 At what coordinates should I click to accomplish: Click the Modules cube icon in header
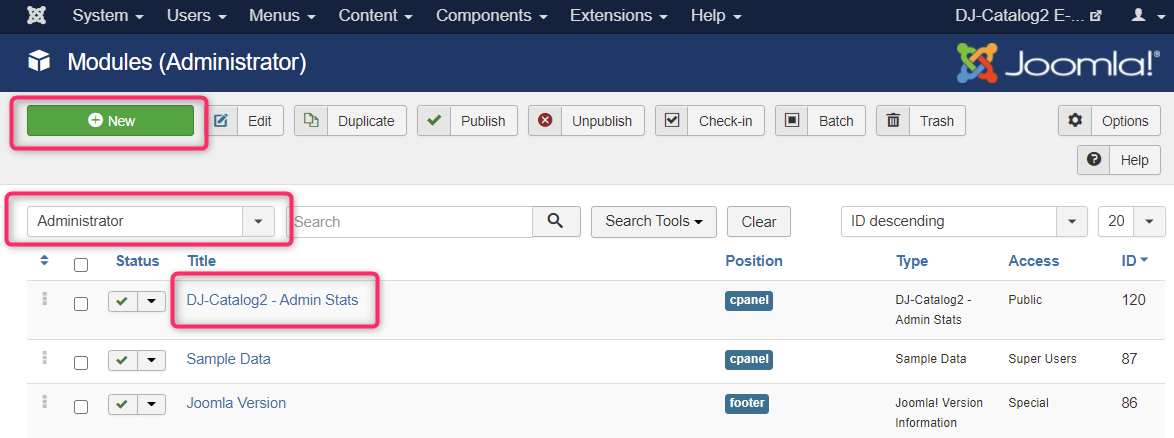click(x=38, y=61)
